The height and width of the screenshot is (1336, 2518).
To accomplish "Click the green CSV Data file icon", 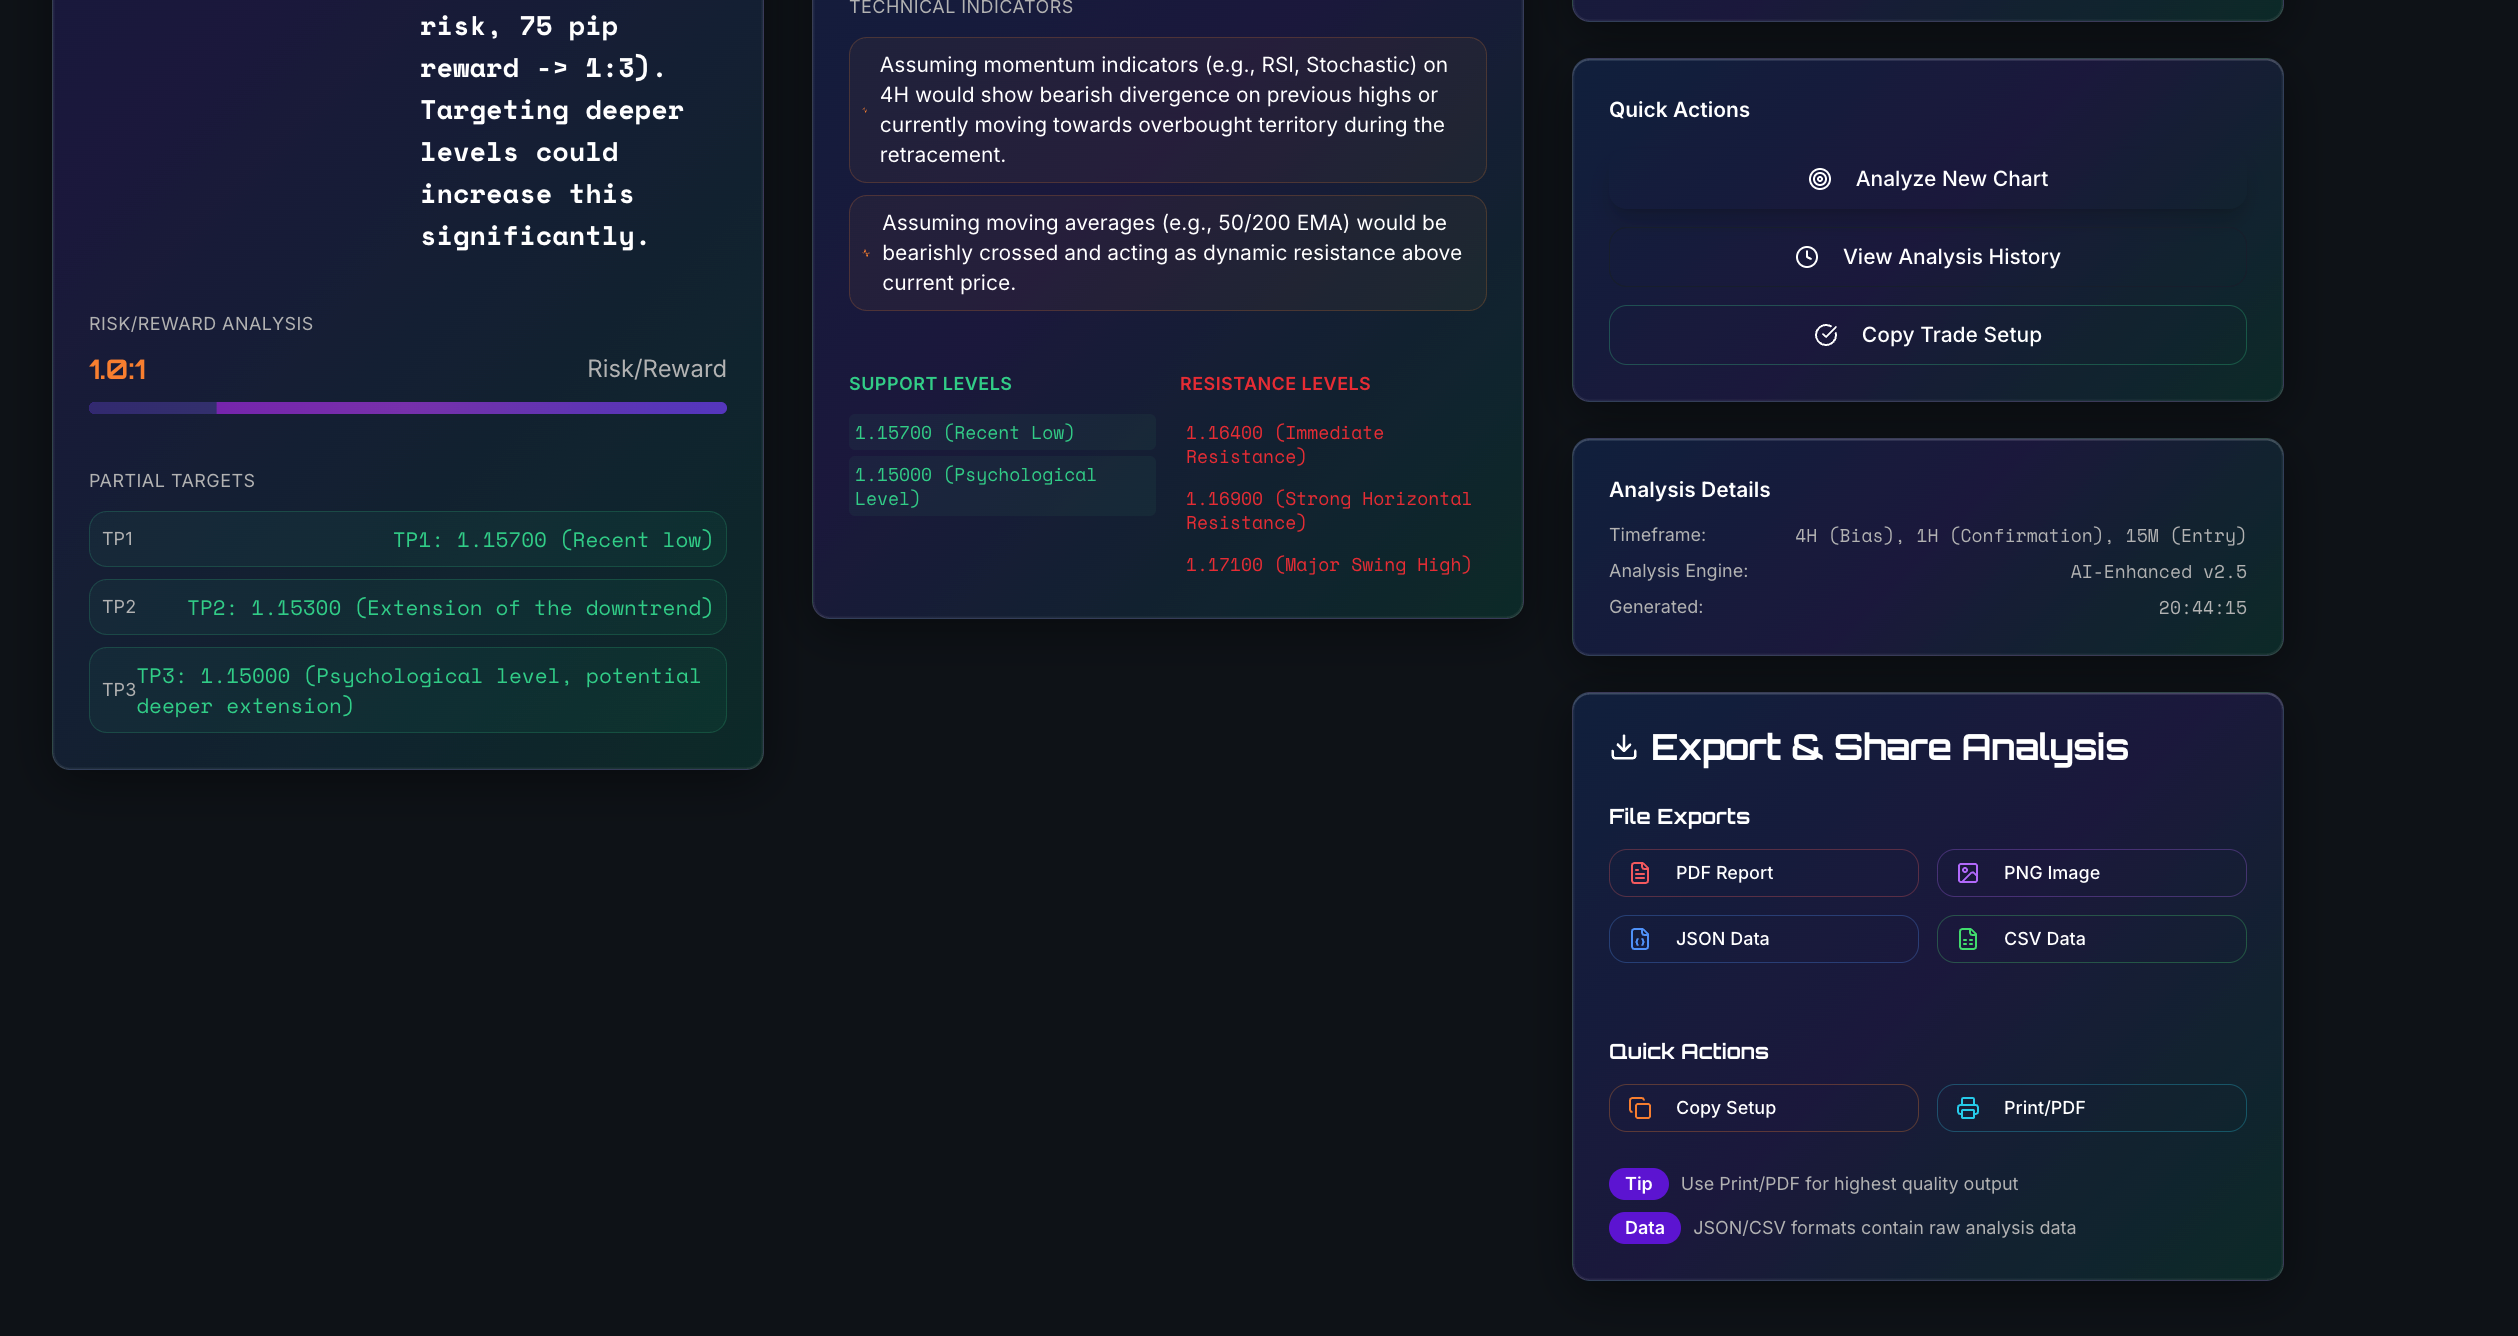I will 1968,939.
